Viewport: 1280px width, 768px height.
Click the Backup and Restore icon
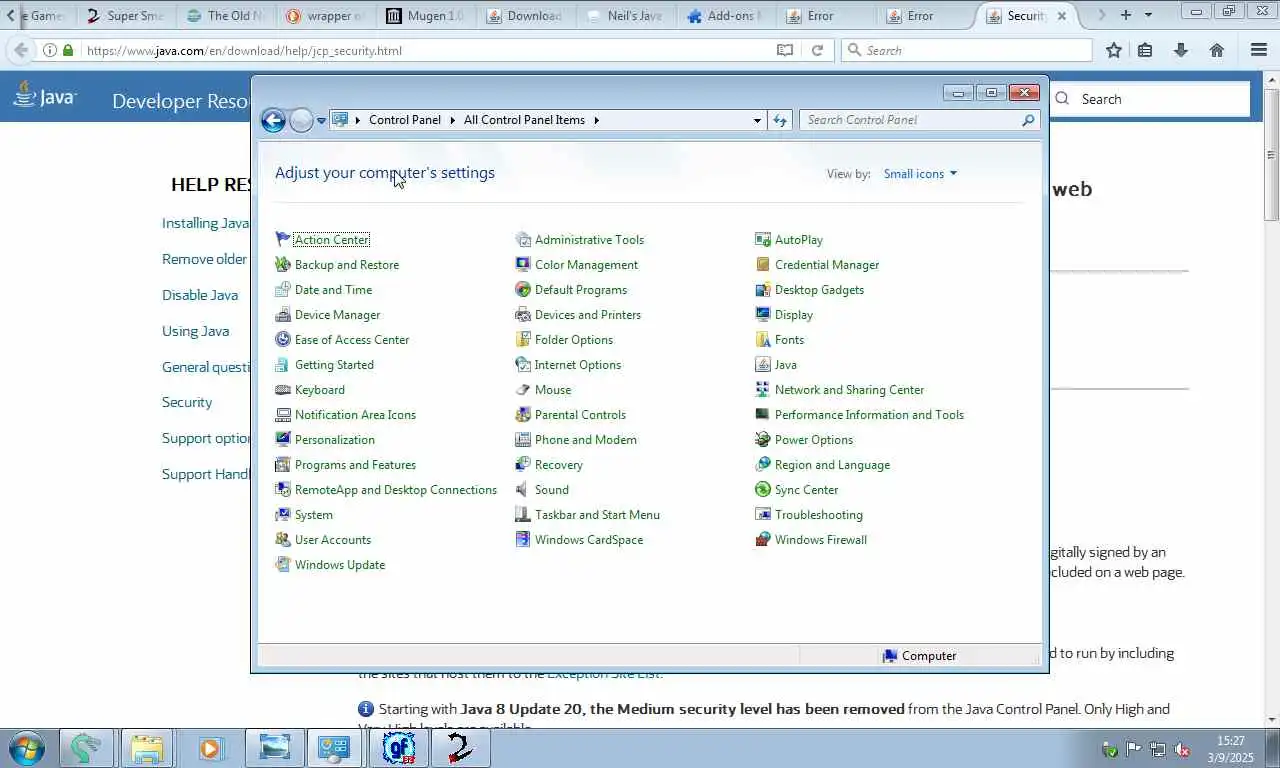coord(283,265)
